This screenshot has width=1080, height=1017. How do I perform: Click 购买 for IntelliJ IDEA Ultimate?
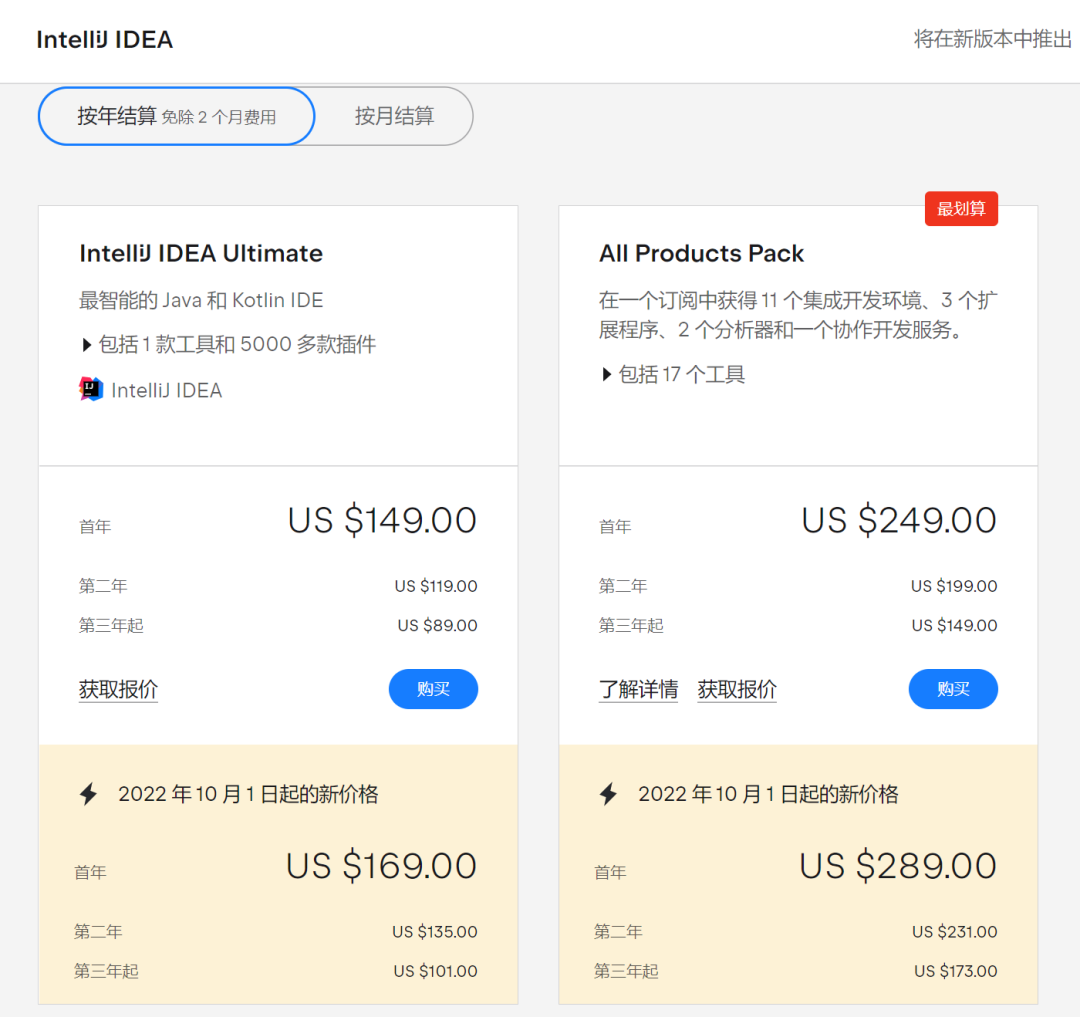point(433,689)
